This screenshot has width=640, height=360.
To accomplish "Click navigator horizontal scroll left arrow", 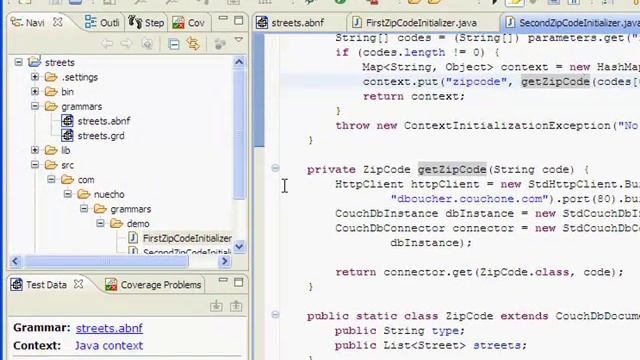I will (15, 261).
